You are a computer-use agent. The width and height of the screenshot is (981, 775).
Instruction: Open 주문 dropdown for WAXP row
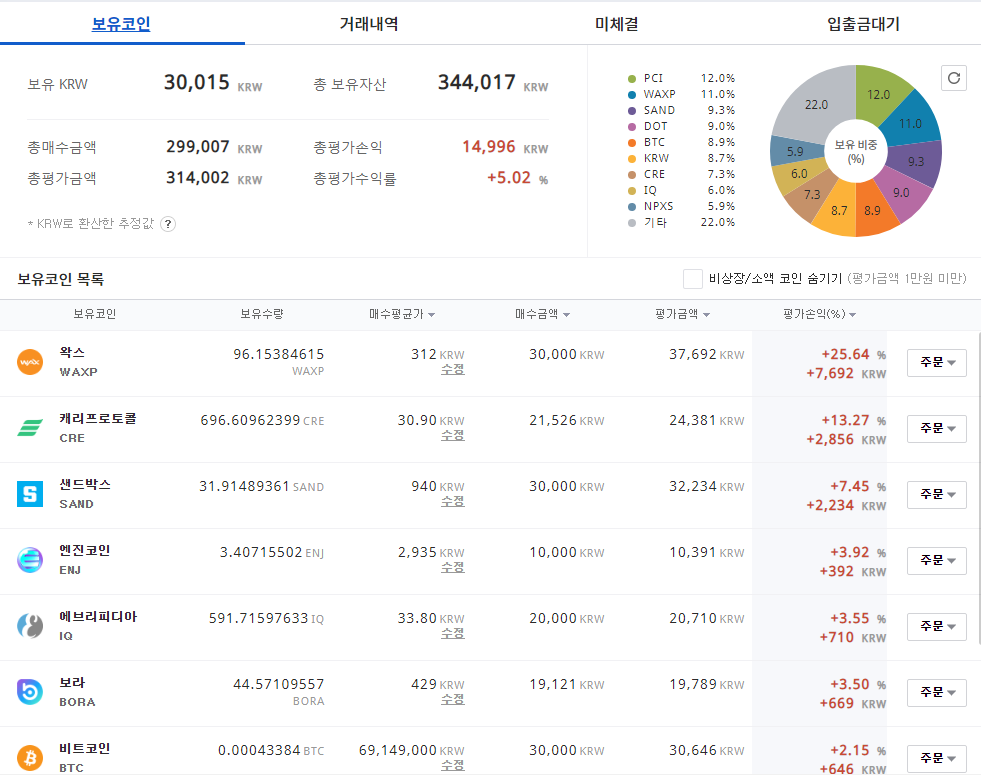[x=937, y=362]
